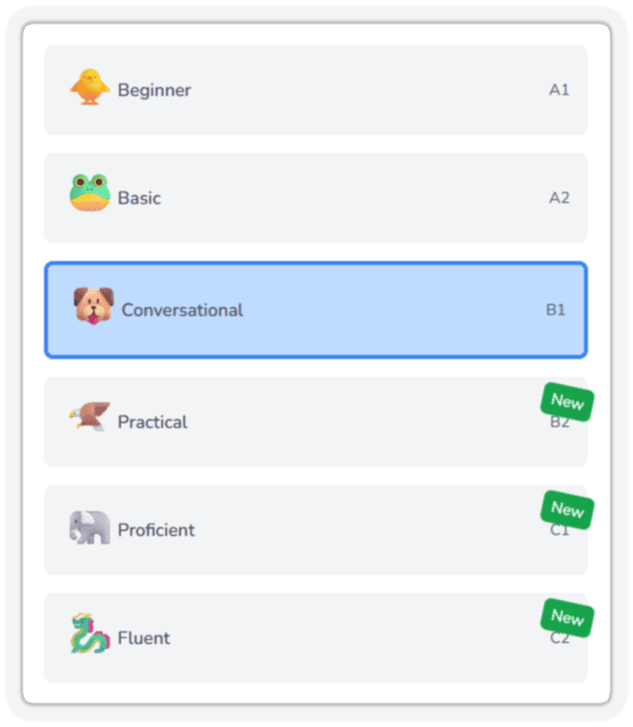Click the New badge on Fluent
This screenshot has height=727, width=633.
coord(567,618)
